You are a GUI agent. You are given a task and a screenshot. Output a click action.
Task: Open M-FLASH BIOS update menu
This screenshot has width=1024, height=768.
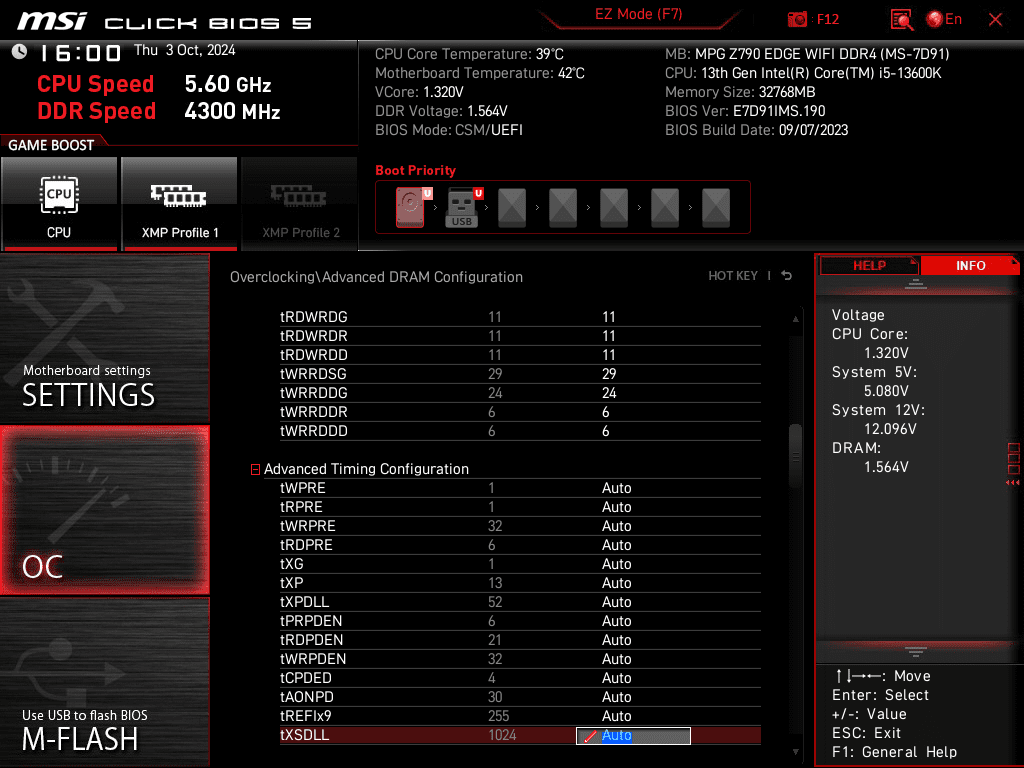104,682
